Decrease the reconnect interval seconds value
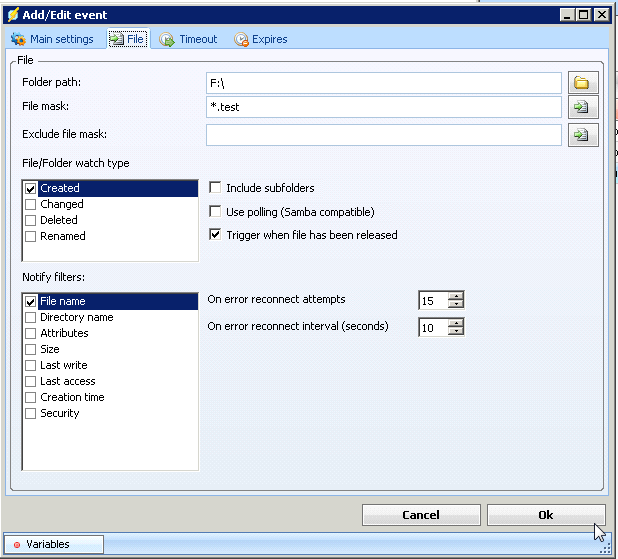 [456, 331]
